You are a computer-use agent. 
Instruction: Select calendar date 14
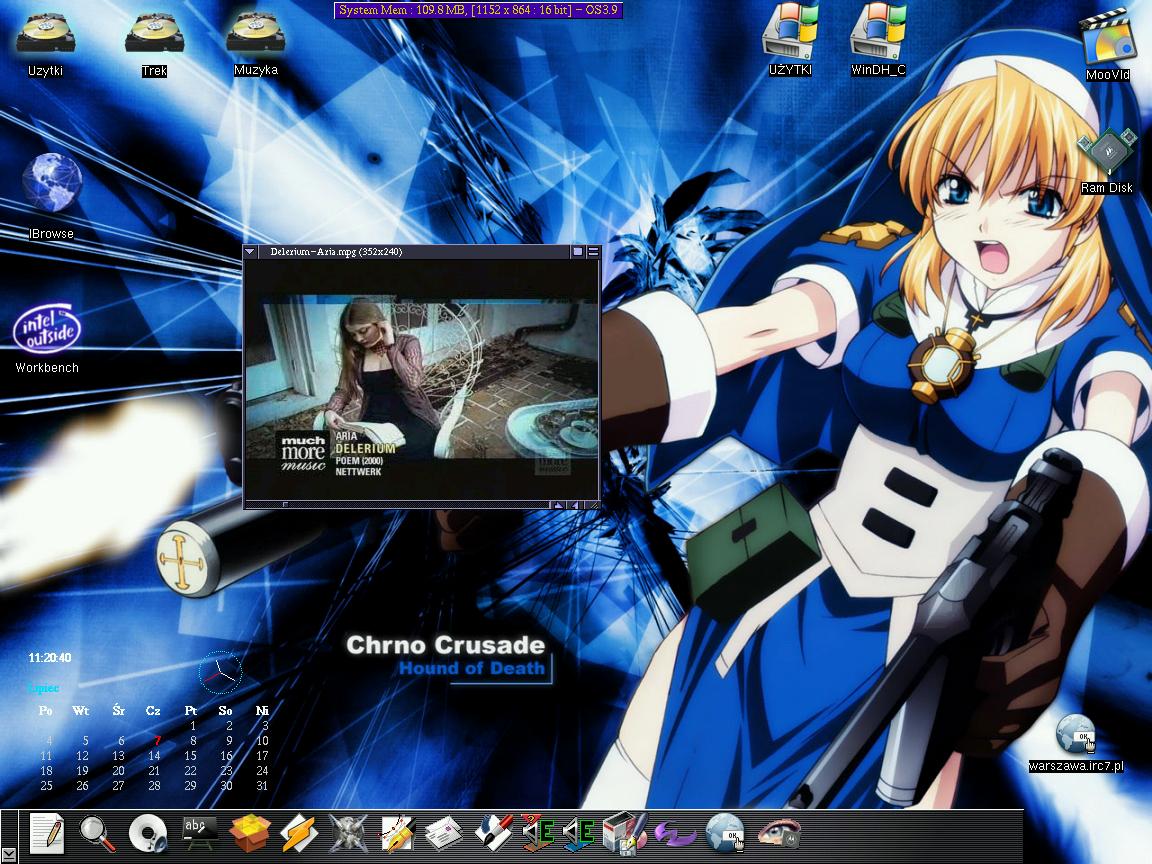[154, 755]
